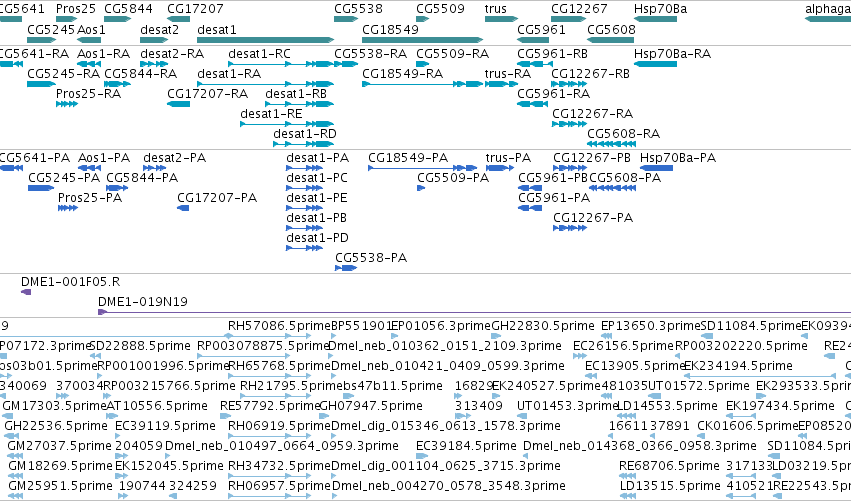
Task: Click the CG5538-PA protein label
Action: pyautogui.click(x=371, y=258)
